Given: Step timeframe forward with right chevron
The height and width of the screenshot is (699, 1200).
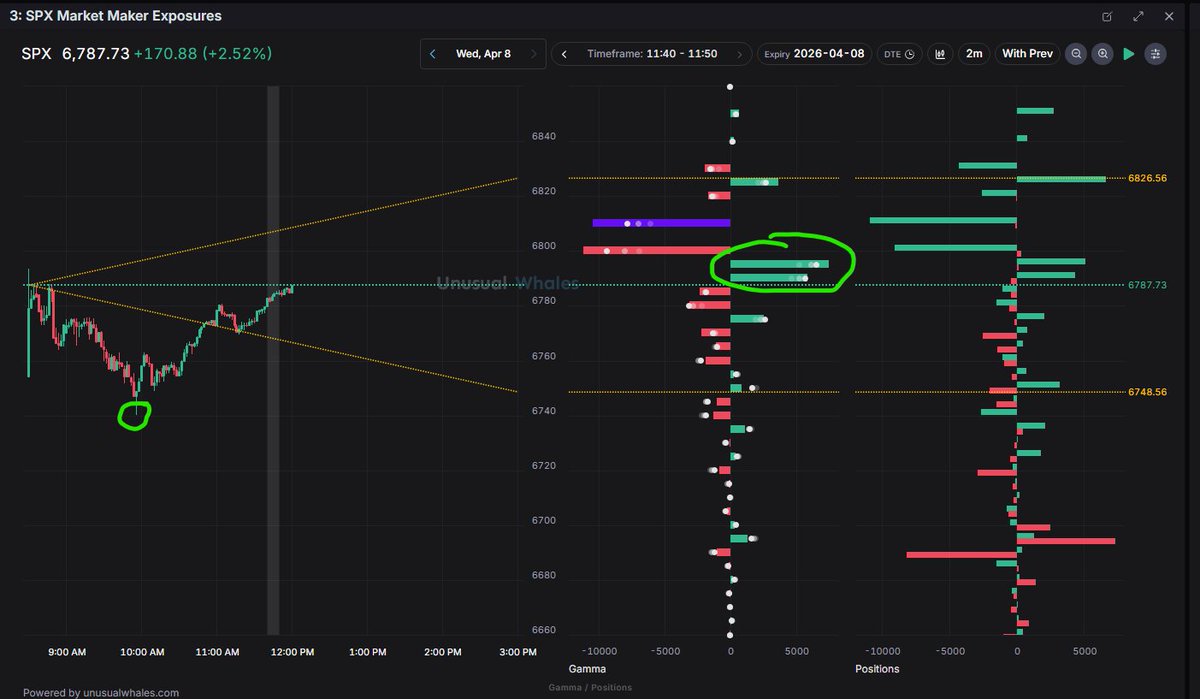Looking at the screenshot, I should point(740,54).
